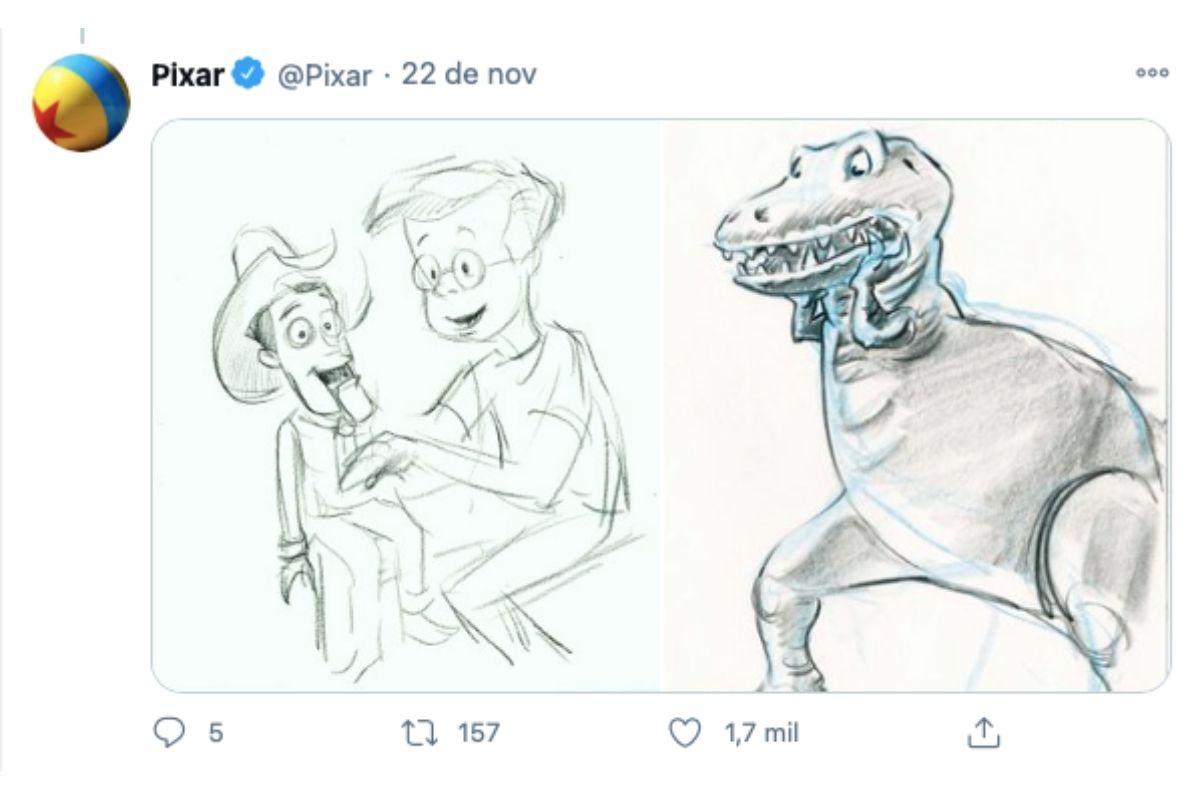The image size is (1200, 800).
Task: Click the reply count "5"
Action: pyautogui.click(x=215, y=734)
